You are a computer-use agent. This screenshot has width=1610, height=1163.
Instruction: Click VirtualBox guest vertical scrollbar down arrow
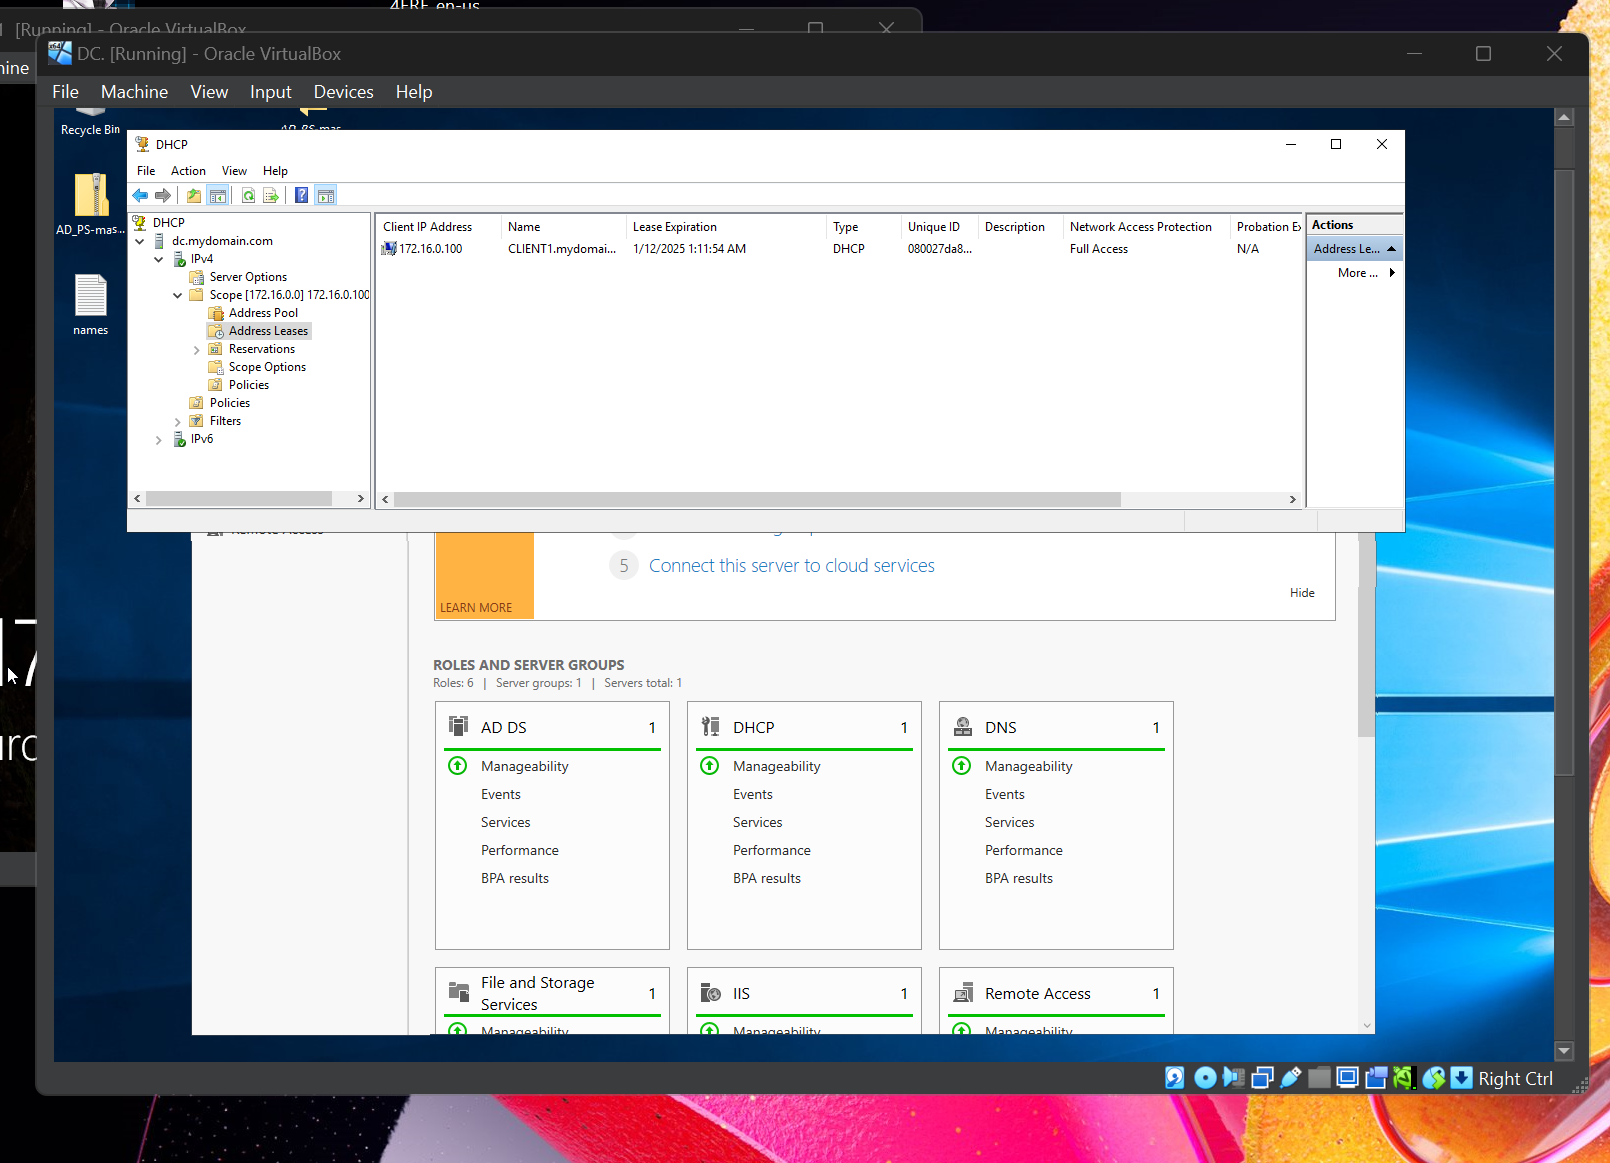pyautogui.click(x=1565, y=1051)
